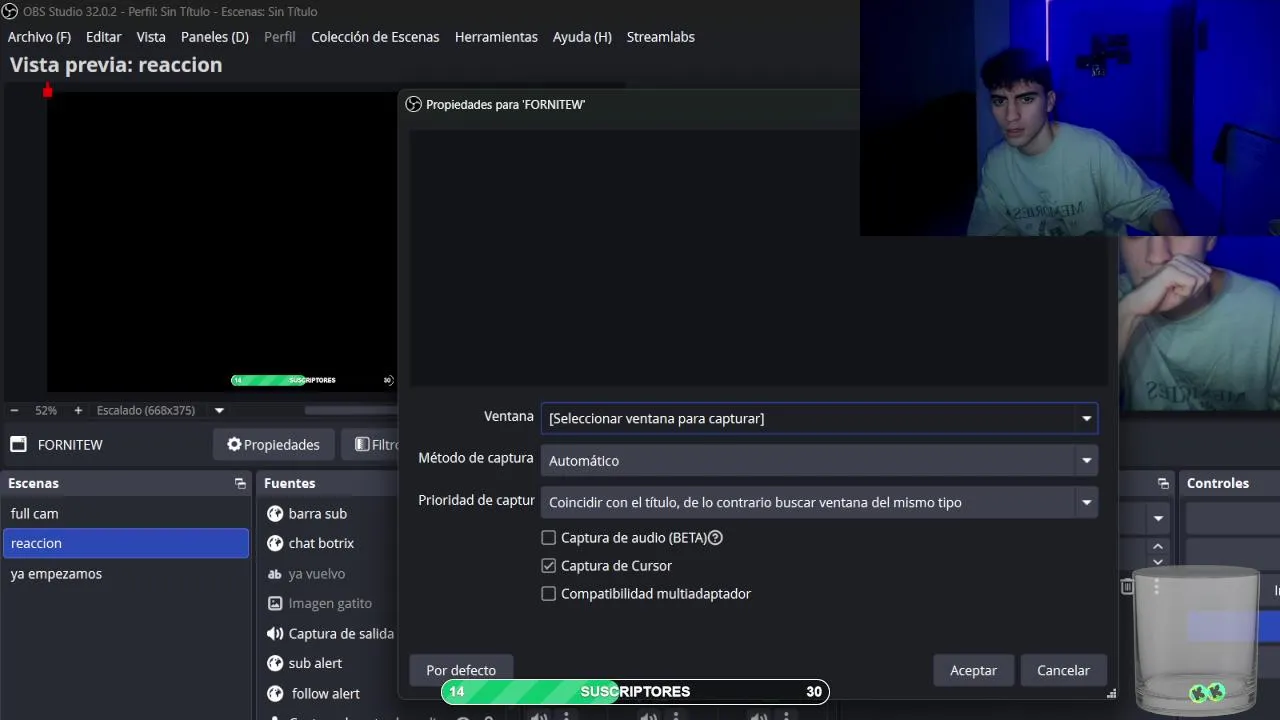Click the 52% zoom level text
Viewport: 1280px width, 720px height.
point(46,410)
